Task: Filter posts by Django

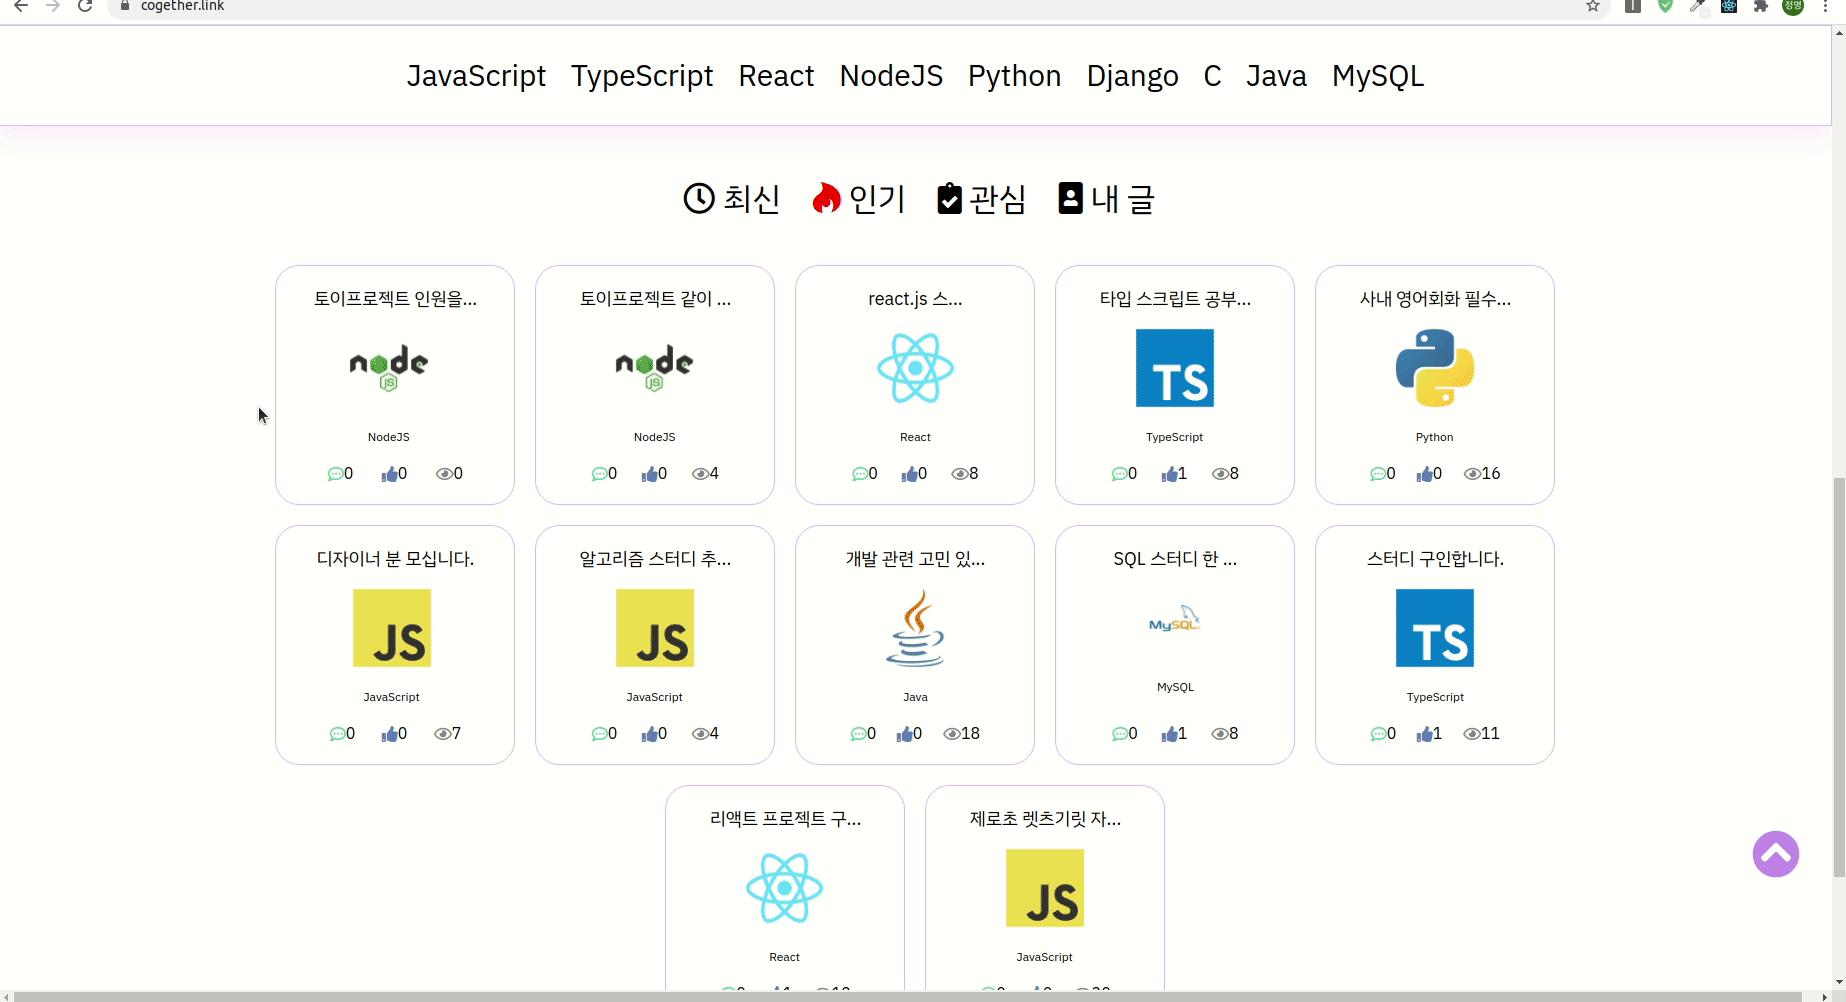Action: pos(1132,76)
